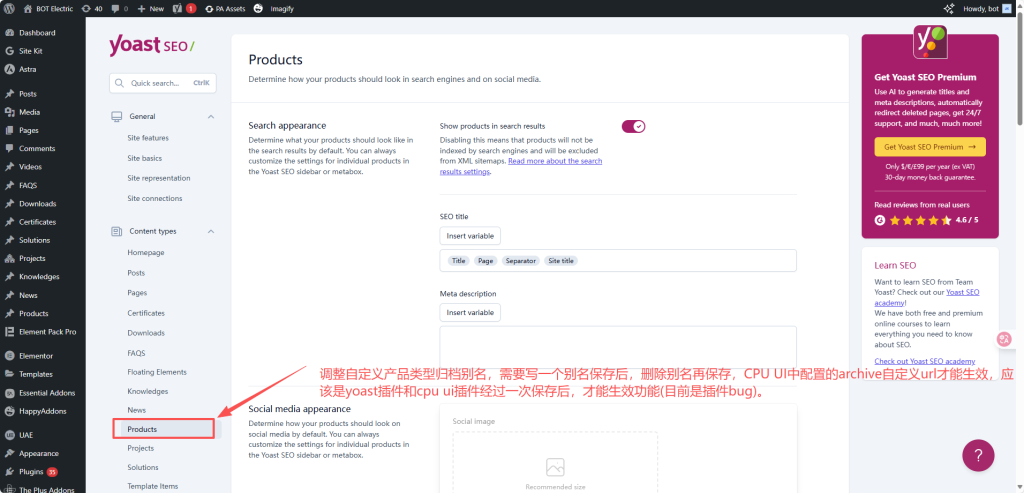
Task: Click the Quick search input box
Action: point(162,83)
